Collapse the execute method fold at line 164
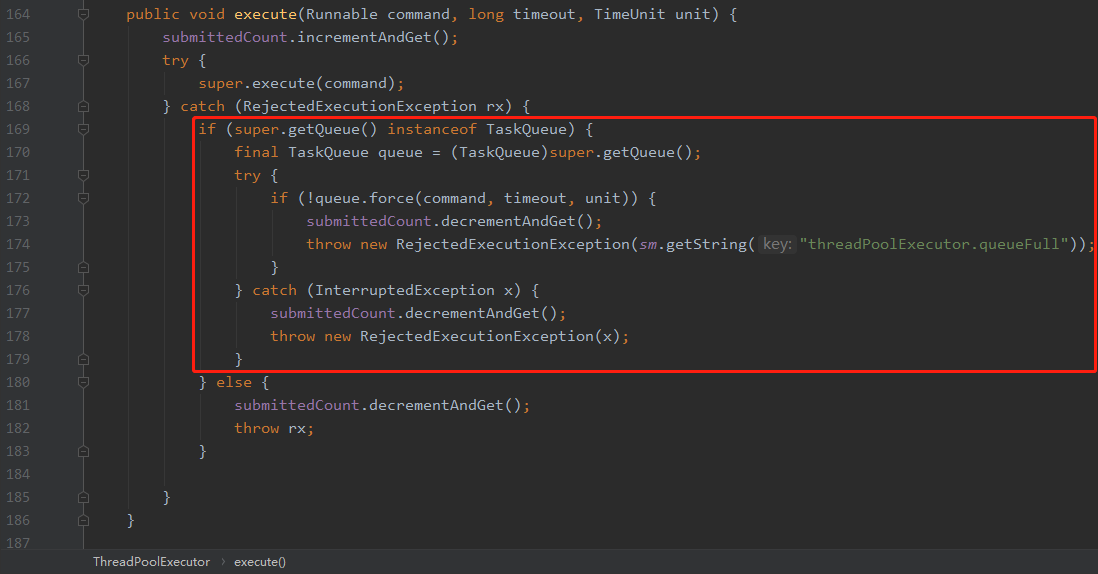This screenshot has width=1098, height=574. click(x=83, y=14)
